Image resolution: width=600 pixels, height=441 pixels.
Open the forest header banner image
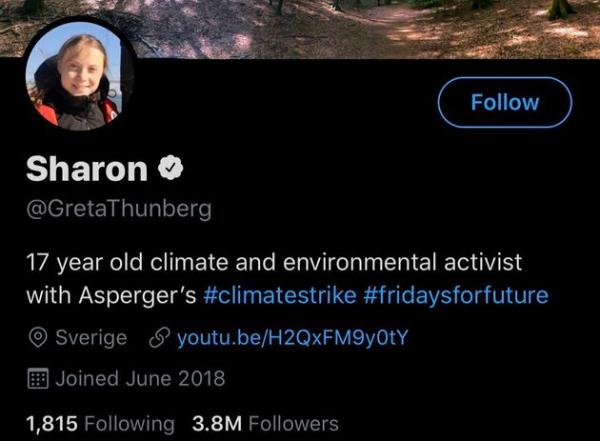(x=350, y=25)
